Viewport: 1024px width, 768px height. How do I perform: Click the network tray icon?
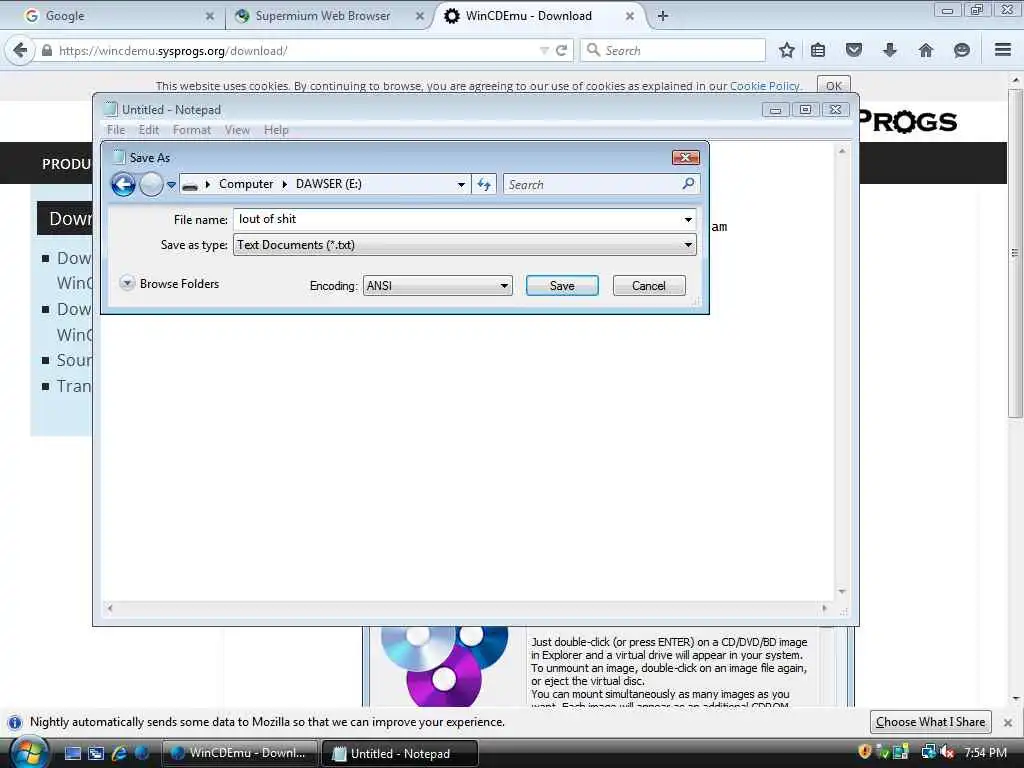[928, 752]
